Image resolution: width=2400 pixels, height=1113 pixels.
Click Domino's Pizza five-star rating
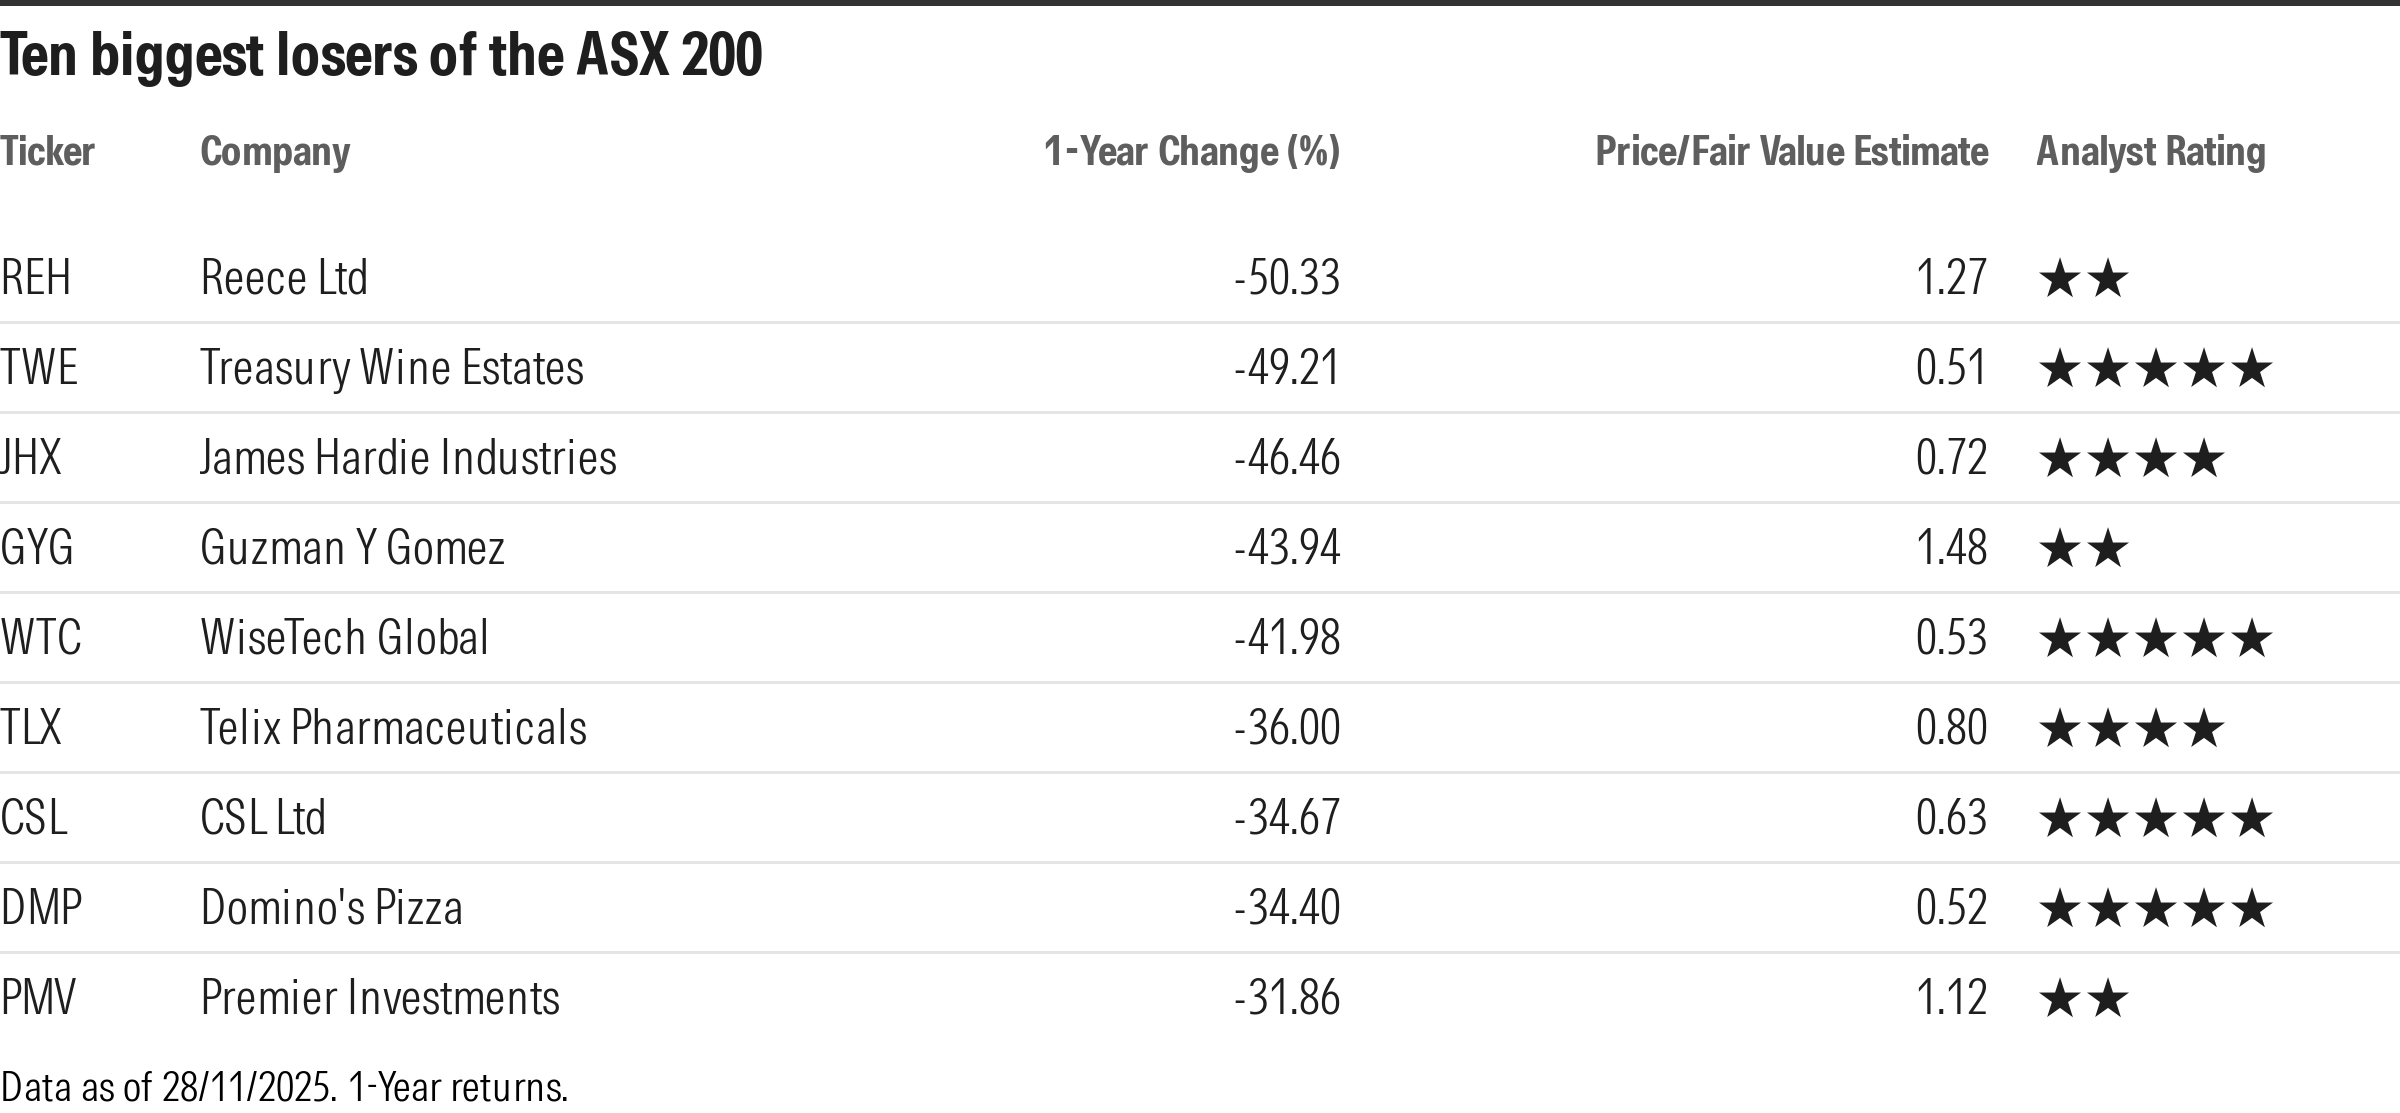point(2154,909)
